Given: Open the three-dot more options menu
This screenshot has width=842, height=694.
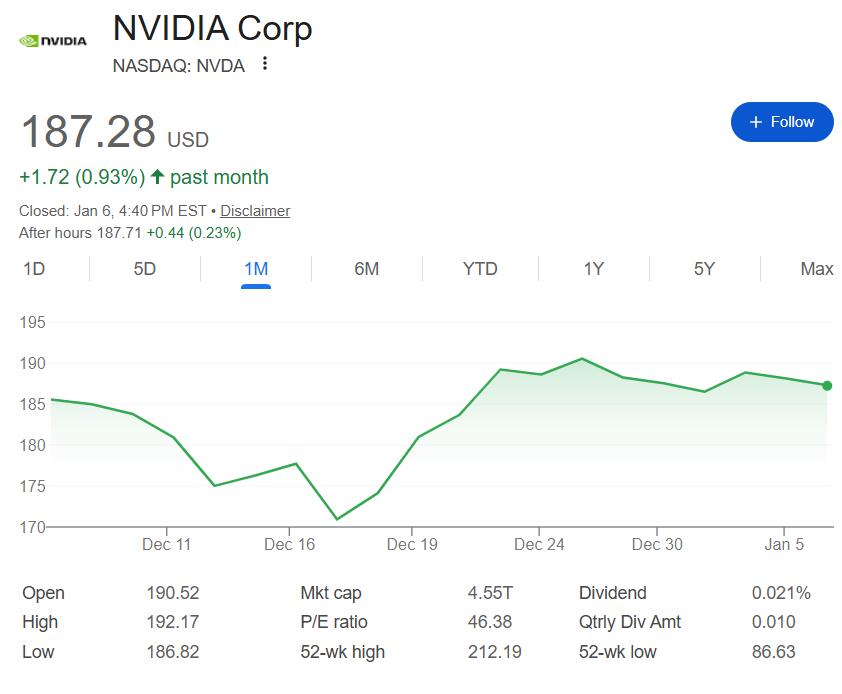Looking at the screenshot, I should [265, 64].
